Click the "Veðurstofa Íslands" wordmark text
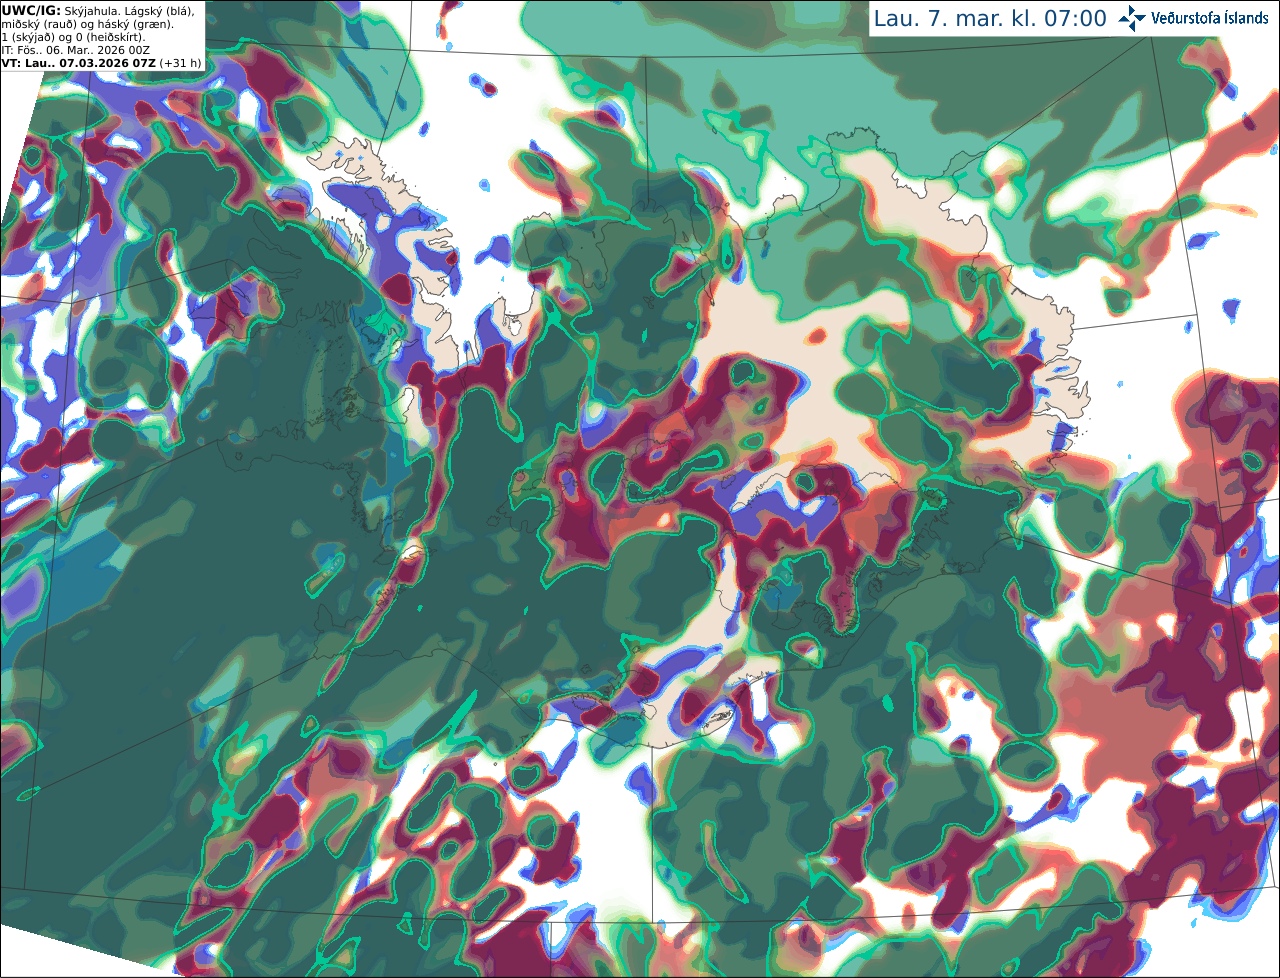 click(x=1210, y=18)
